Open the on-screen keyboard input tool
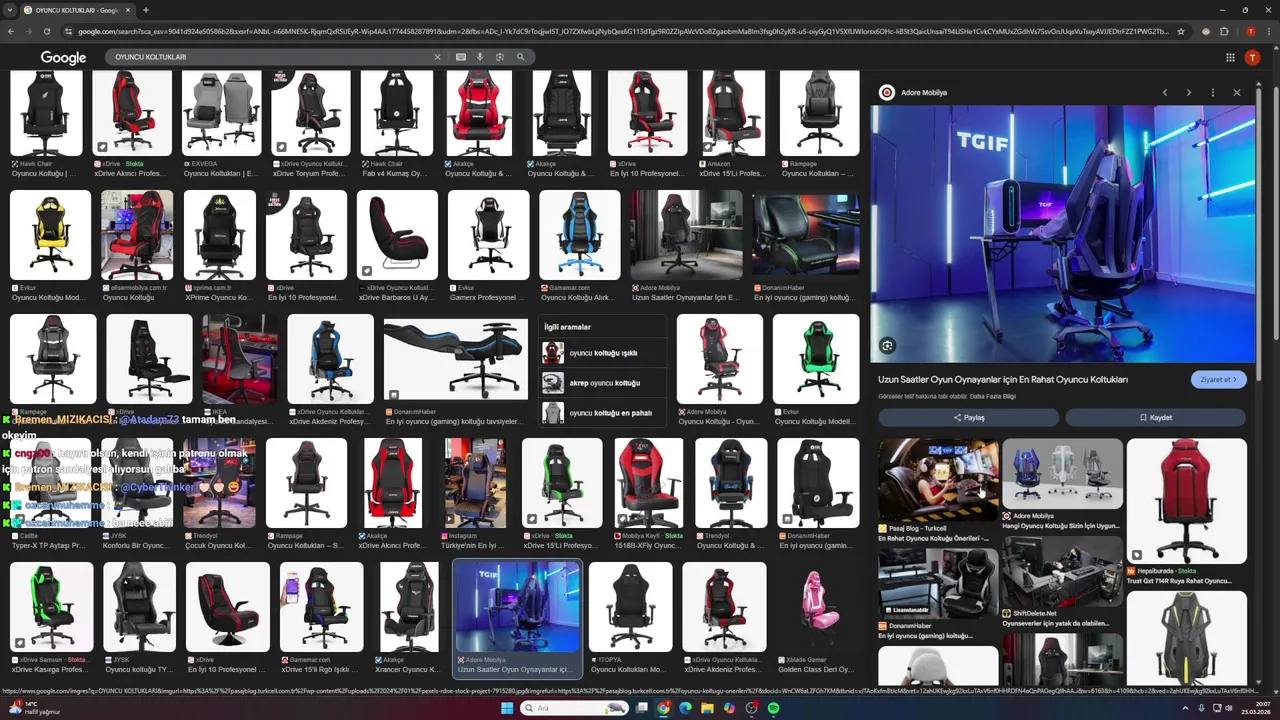 [461, 57]
